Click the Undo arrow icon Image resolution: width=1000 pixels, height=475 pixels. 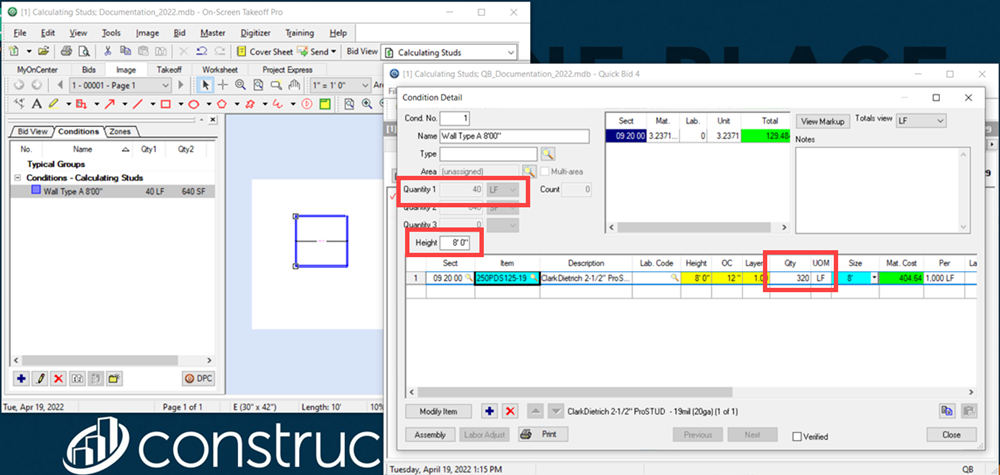pyautogui.click(x=202, y=52)
